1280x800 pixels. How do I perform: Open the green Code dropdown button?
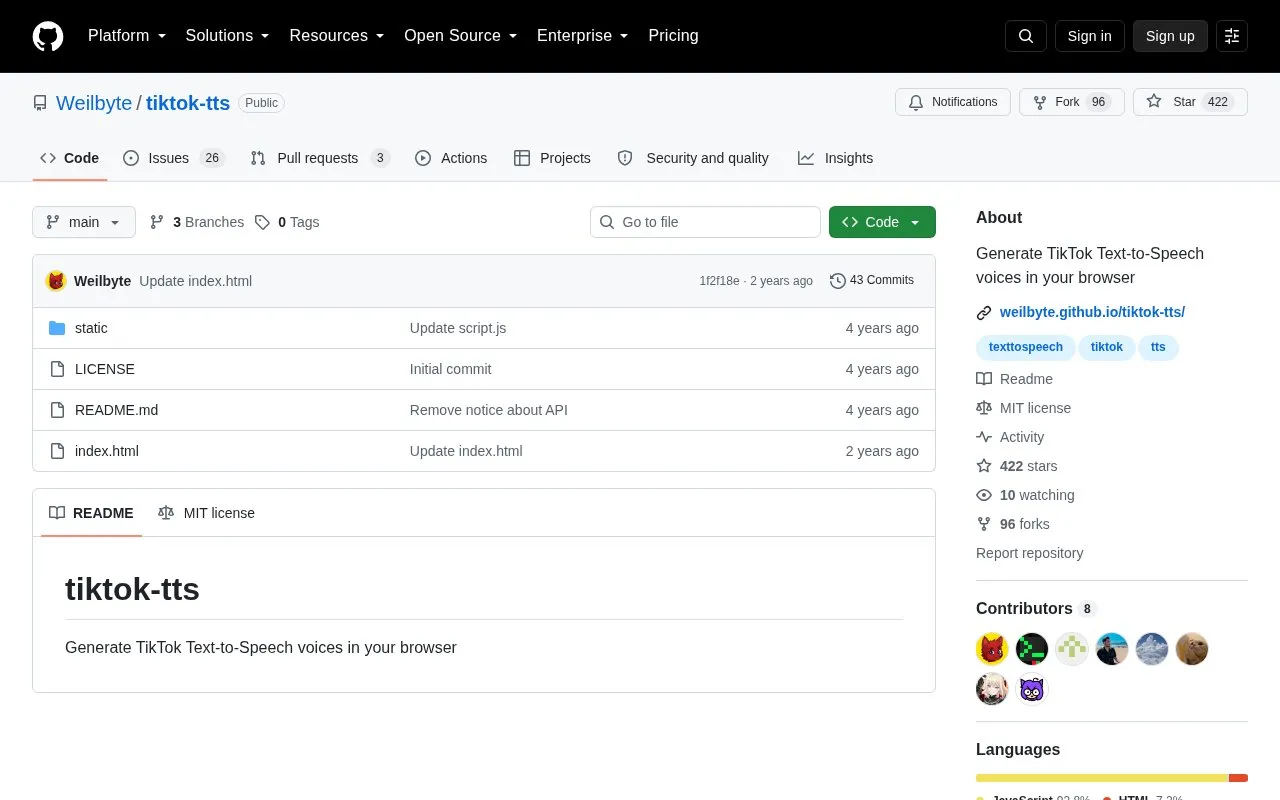tap(882, 222)
